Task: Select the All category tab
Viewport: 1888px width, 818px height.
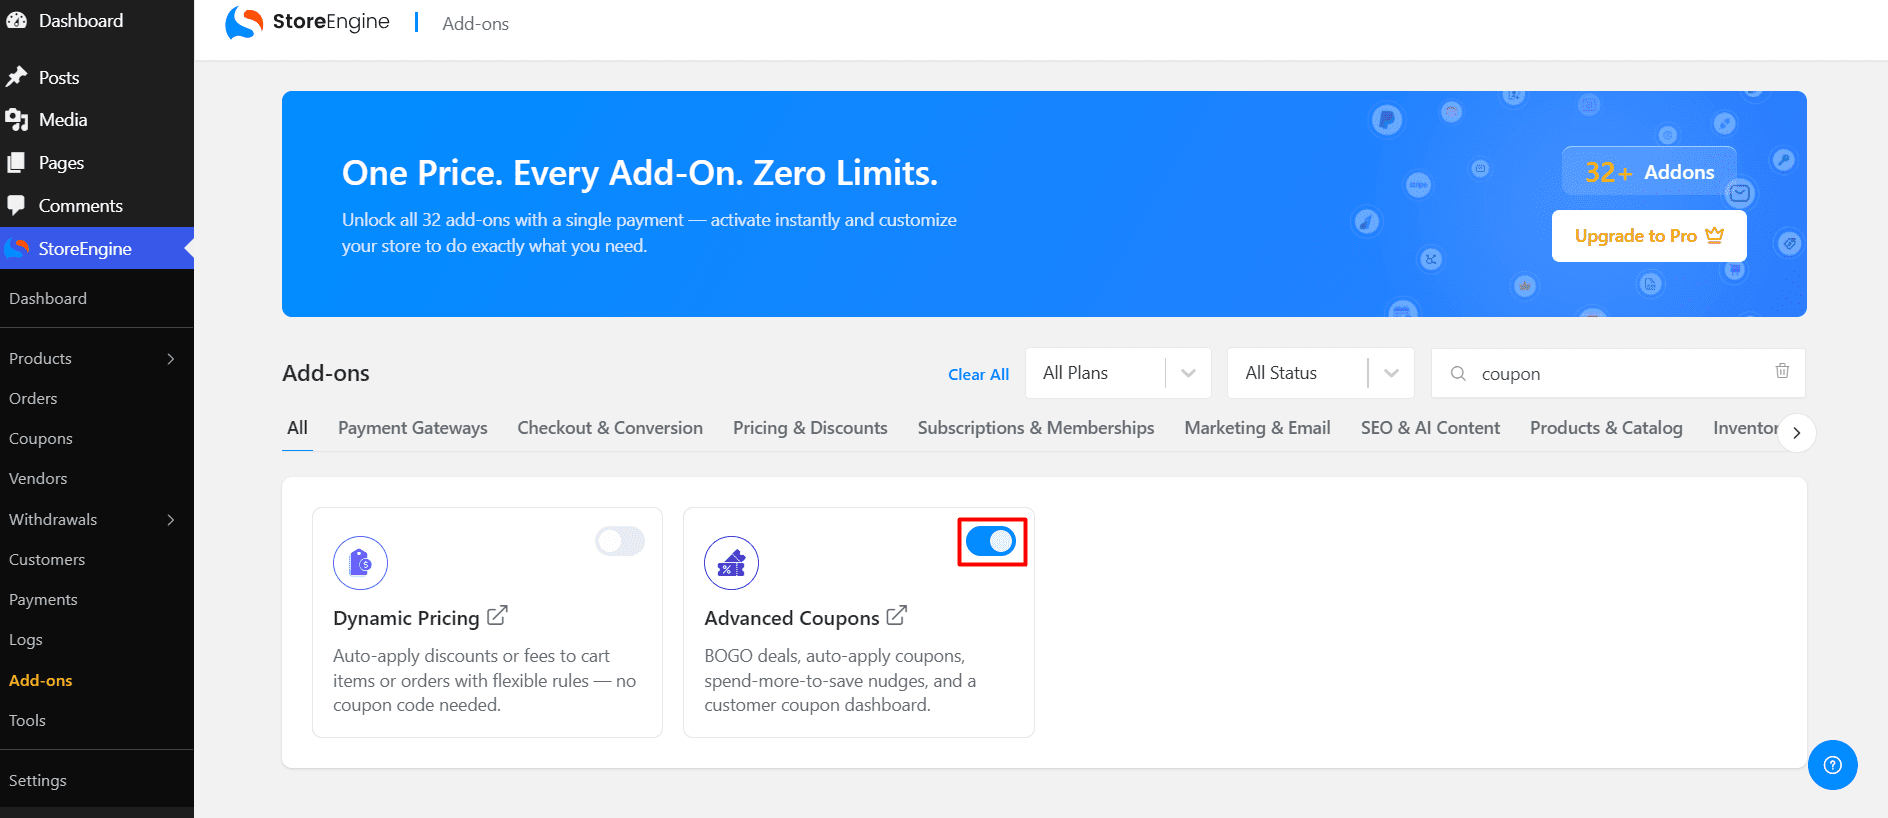Action: pos(297,428)
